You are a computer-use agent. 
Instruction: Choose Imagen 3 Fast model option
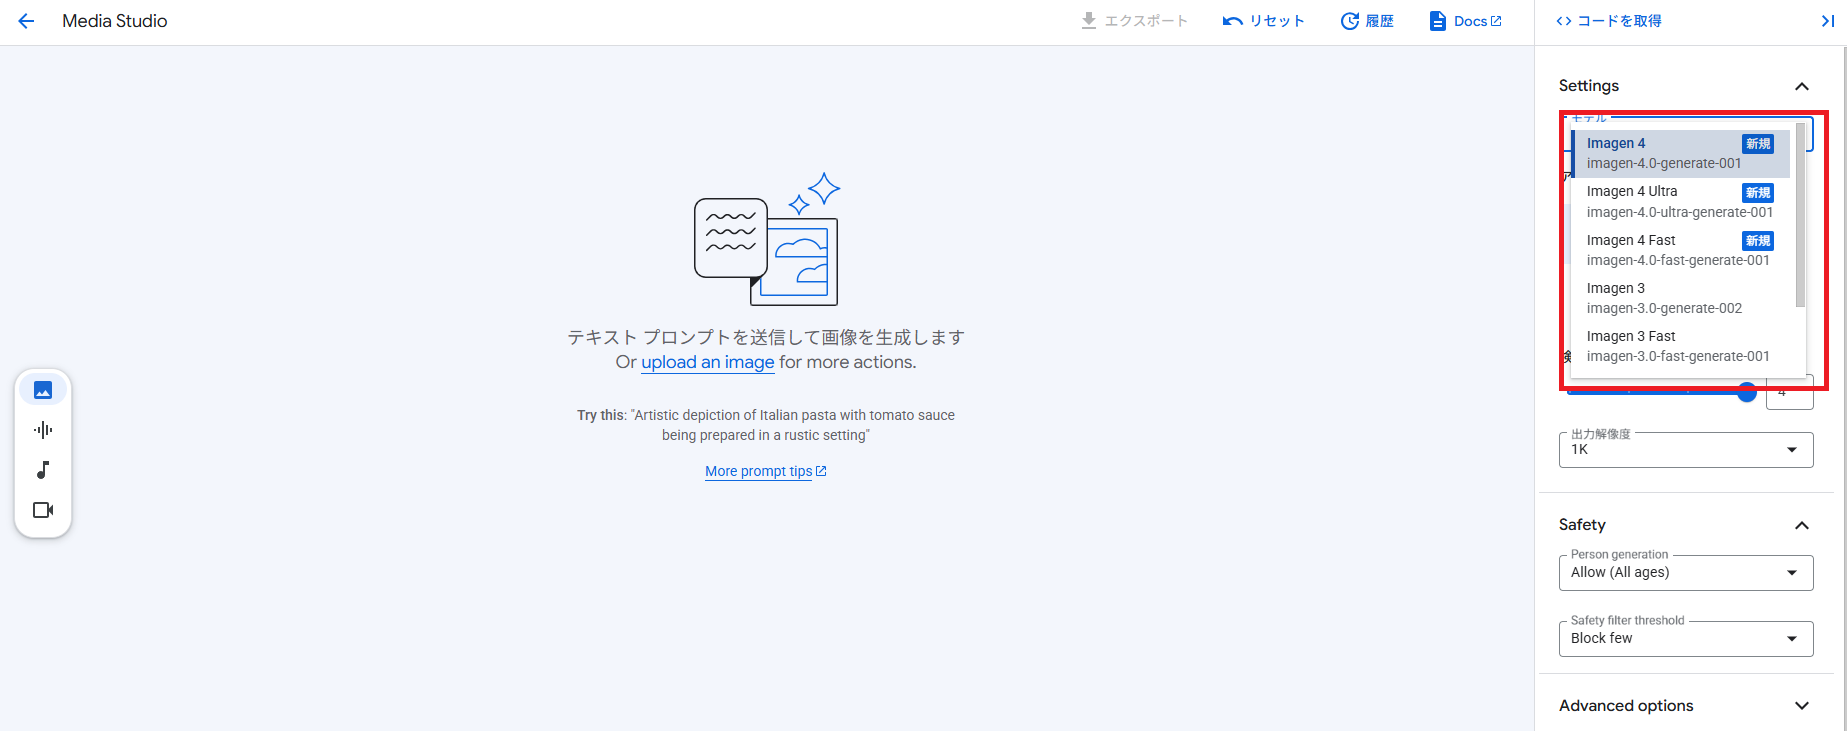coord(1681,346)
